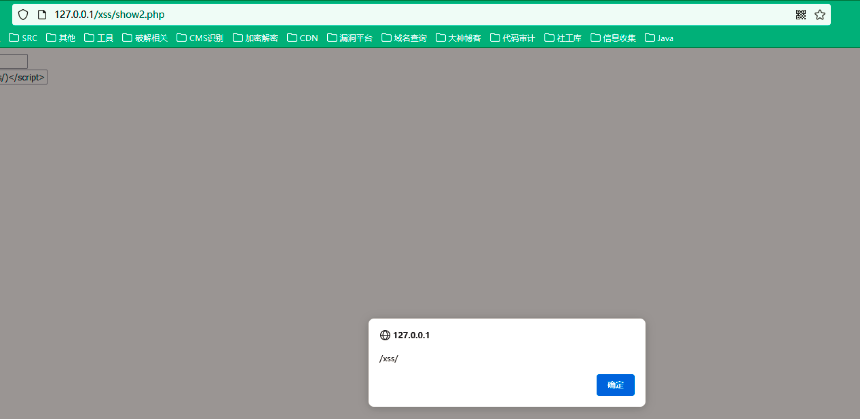Open the 大神博客 bookmark folder
Screen dimensions: 860x419
[459, 38]
